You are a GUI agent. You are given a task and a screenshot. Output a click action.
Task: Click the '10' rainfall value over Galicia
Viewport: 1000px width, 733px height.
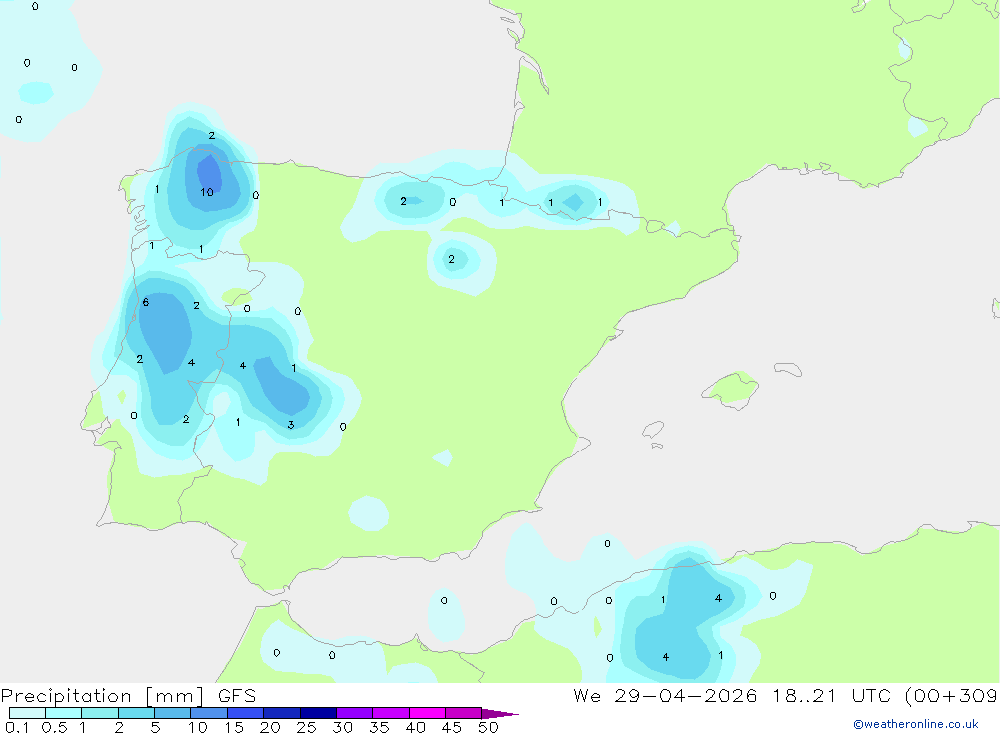[x=207, y=192]
